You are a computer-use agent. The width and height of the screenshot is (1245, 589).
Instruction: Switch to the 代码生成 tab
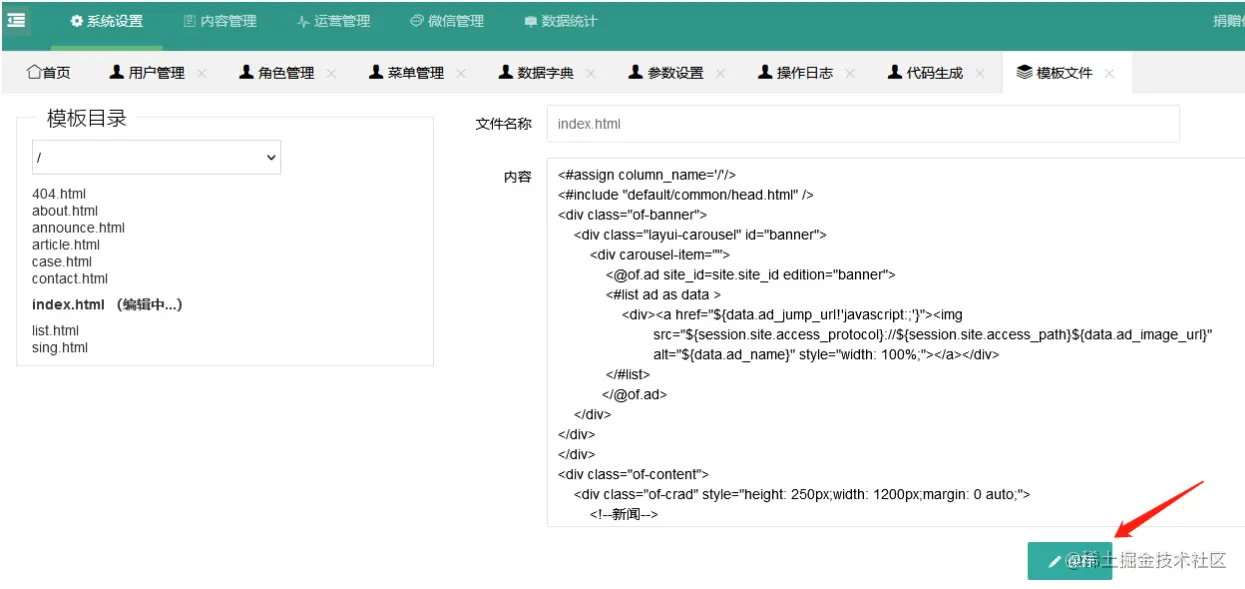tap(925, 73)
